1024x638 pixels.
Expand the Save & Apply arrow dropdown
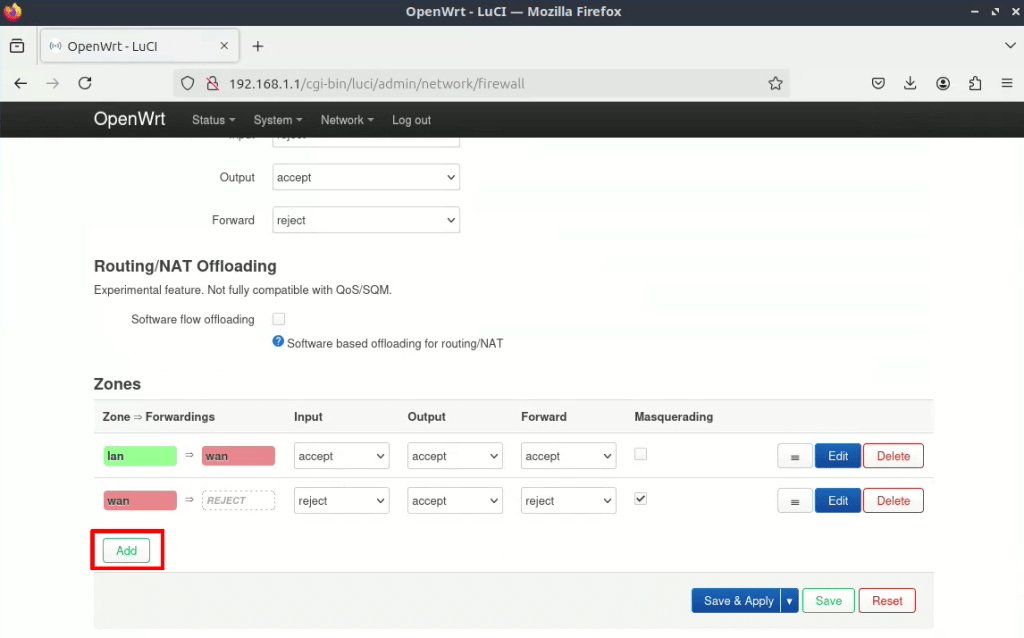[790, 601]
